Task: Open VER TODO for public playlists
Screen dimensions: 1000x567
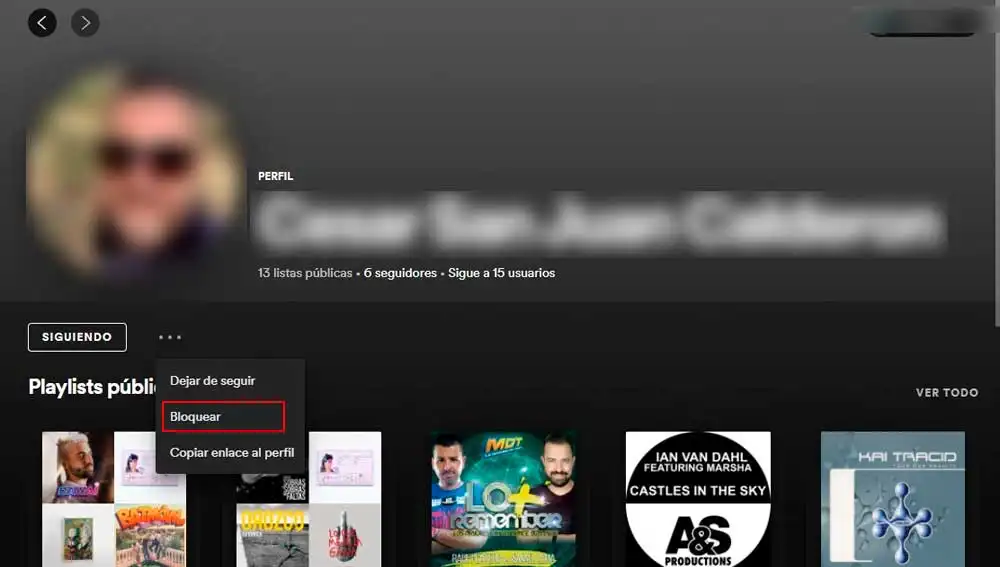Action: point(947,392)
